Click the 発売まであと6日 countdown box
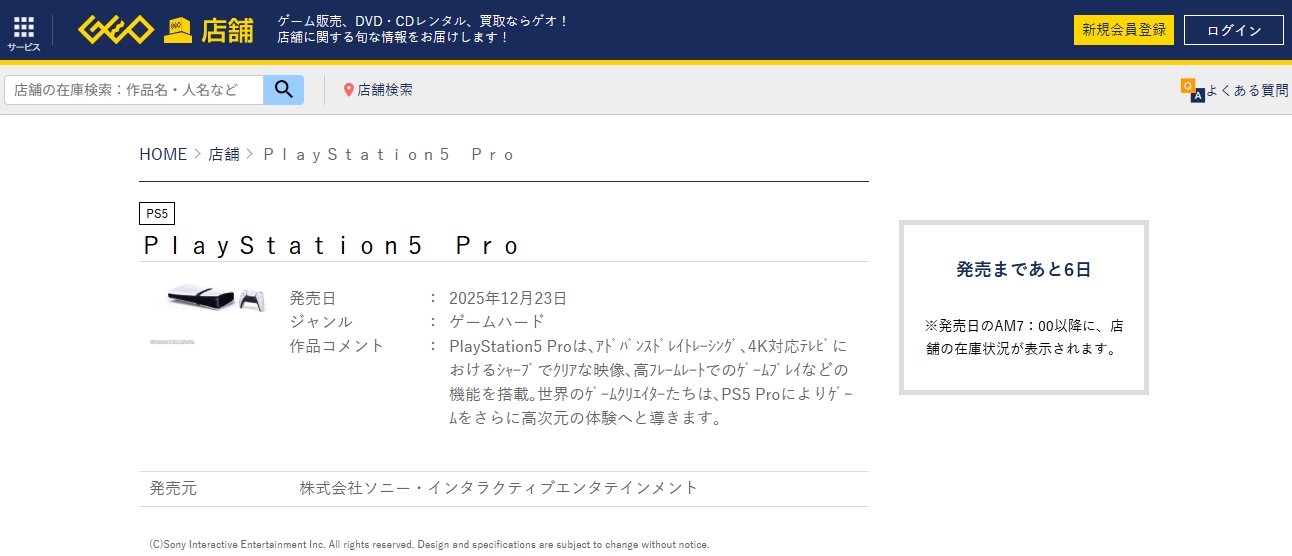Viewport: 1292px width, 556px height. (x=1023, y=307)
